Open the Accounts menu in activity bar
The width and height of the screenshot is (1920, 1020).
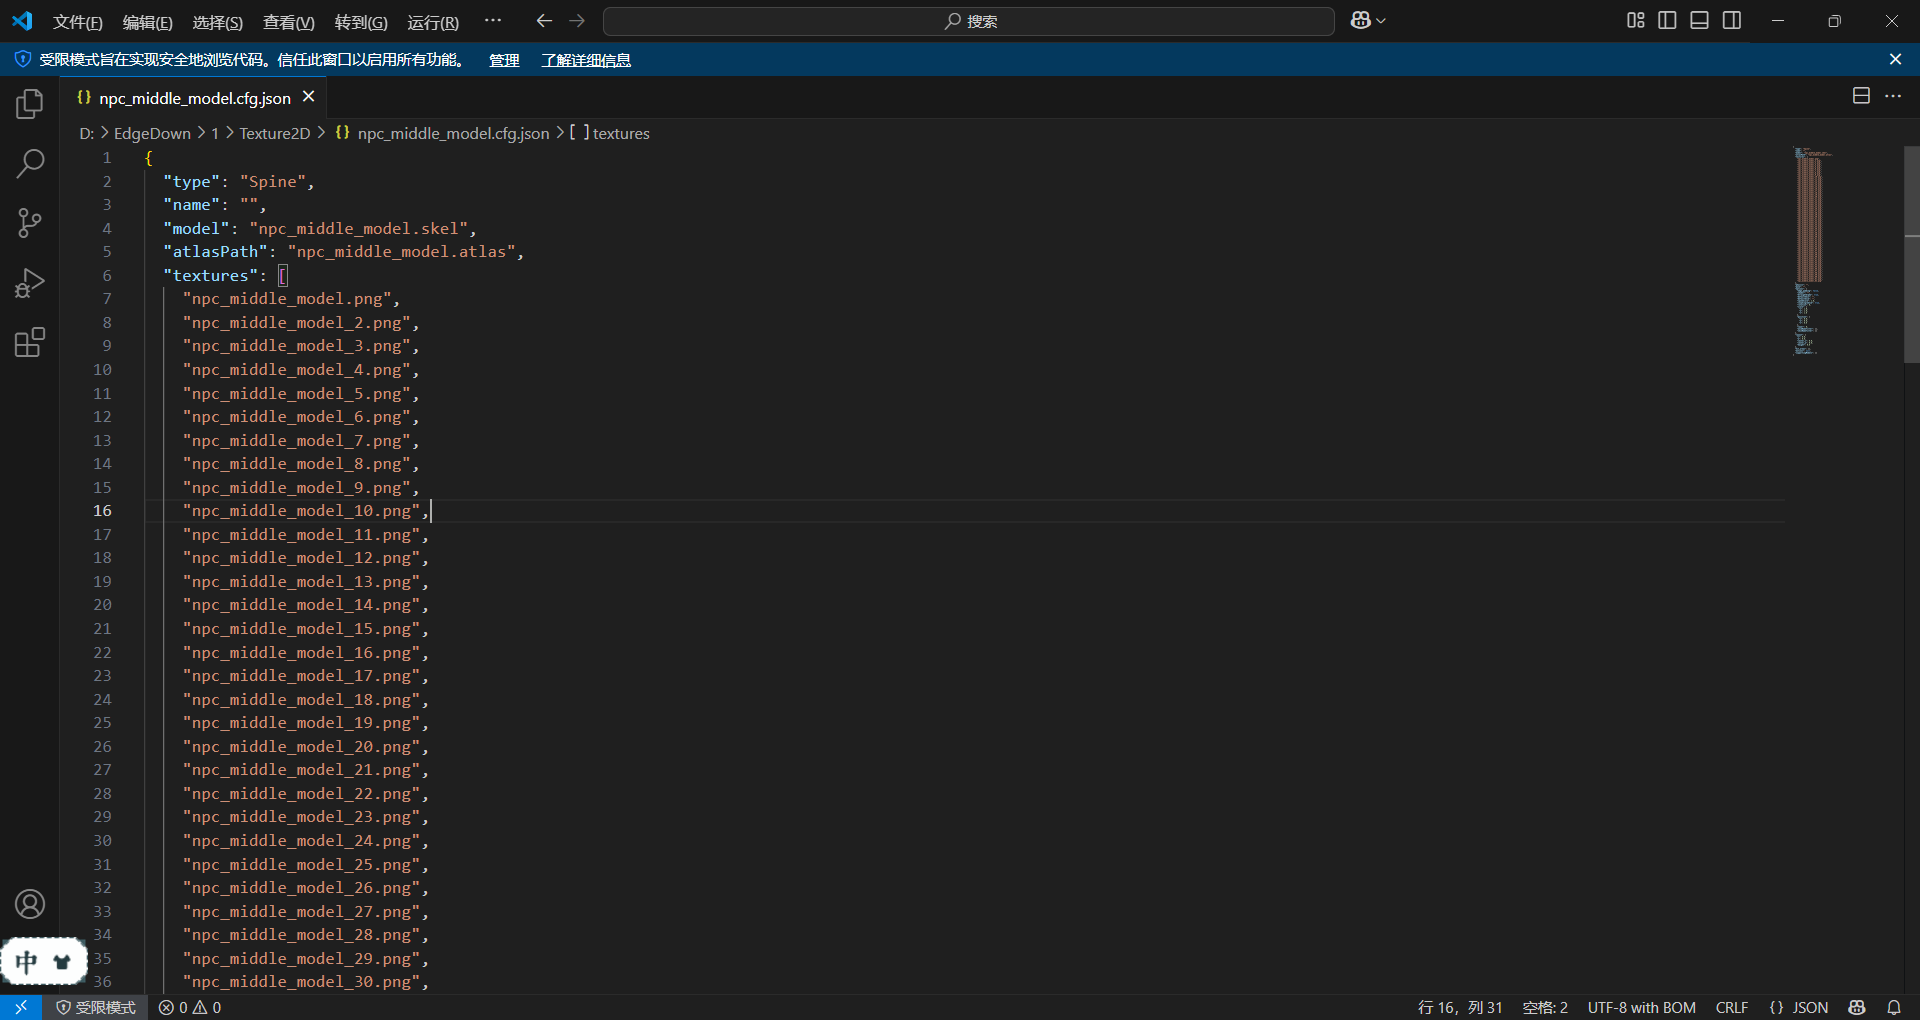[30, 904]
